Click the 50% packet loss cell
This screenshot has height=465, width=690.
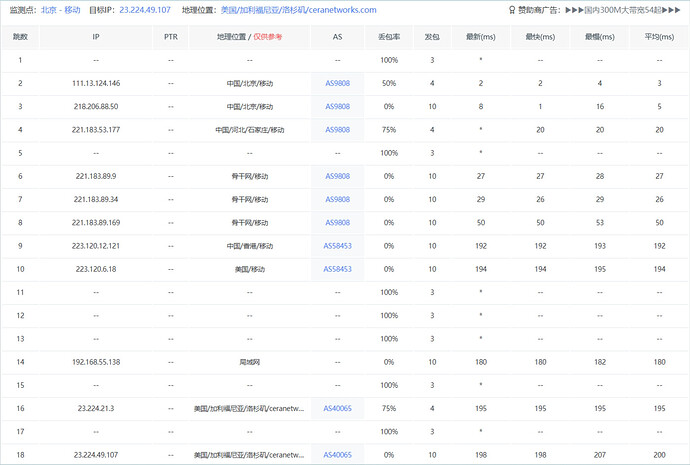389,83
